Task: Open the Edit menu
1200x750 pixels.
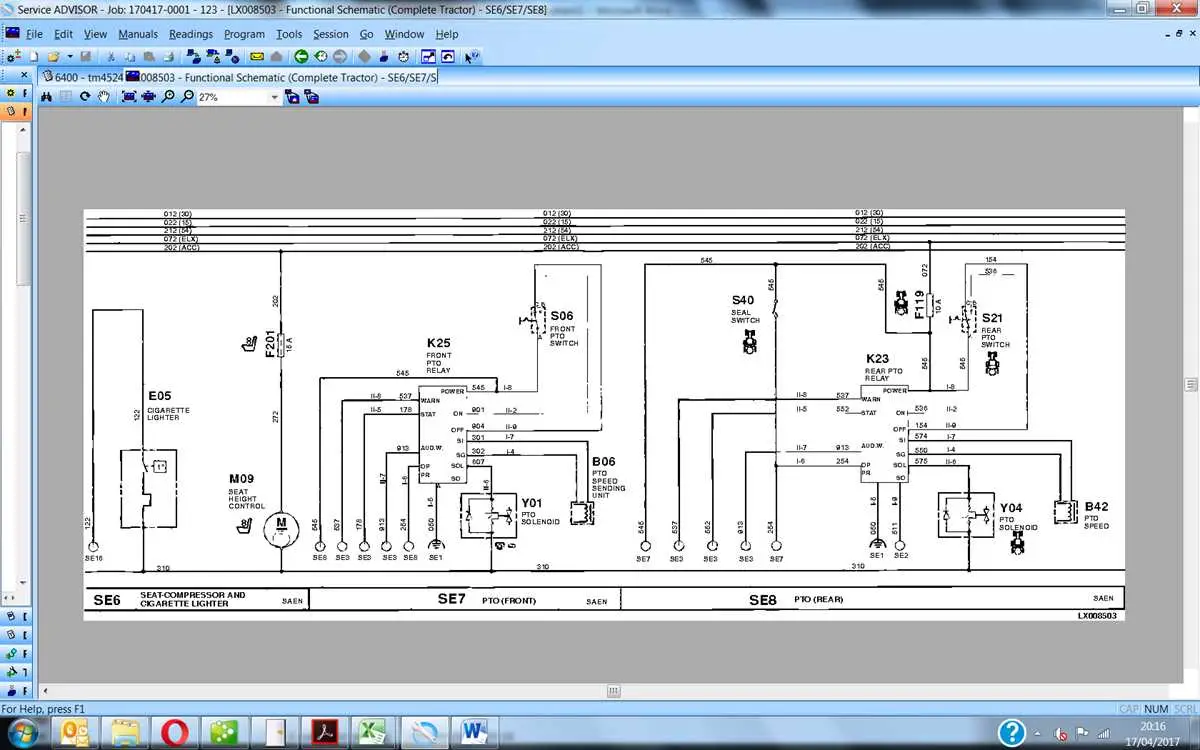Action: 63,34
